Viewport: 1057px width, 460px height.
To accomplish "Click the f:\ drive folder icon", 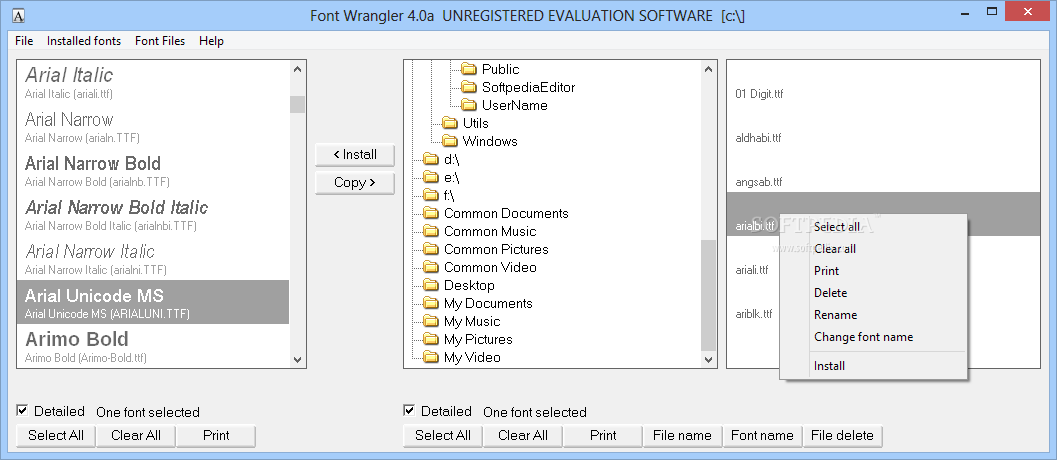I will pos(431,196).
